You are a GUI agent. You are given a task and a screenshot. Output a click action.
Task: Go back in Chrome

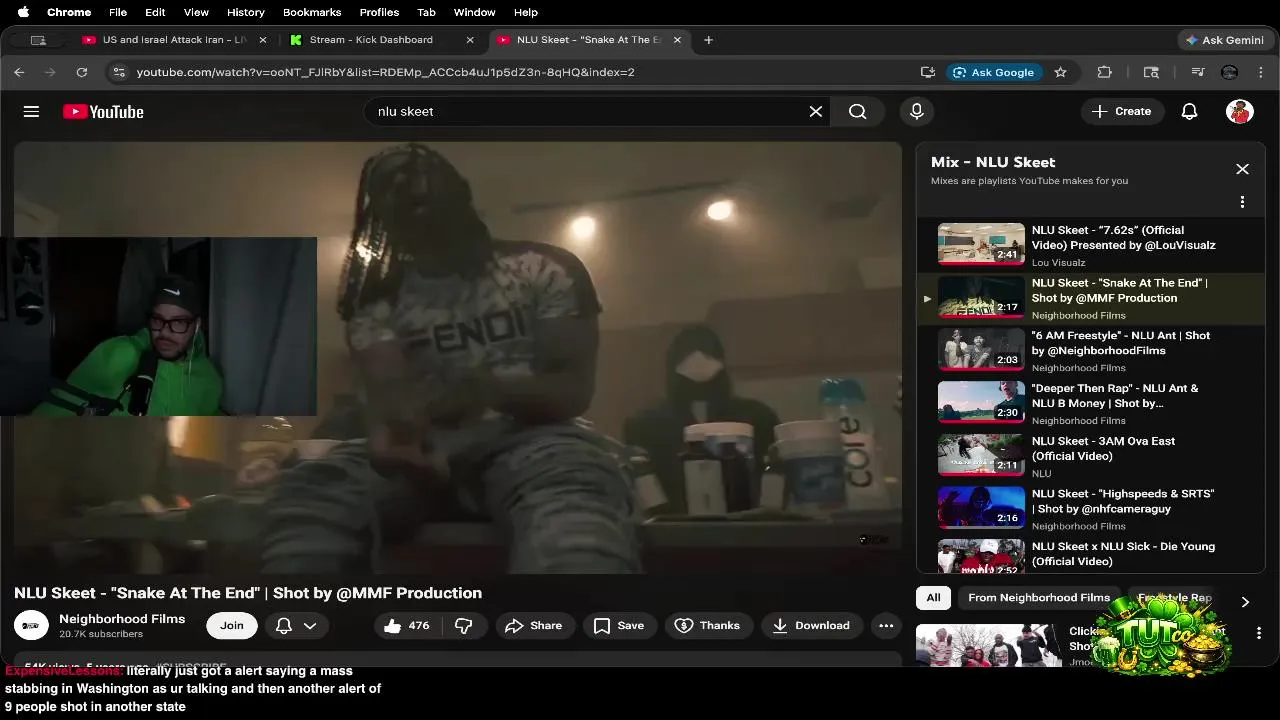[19, 72]
